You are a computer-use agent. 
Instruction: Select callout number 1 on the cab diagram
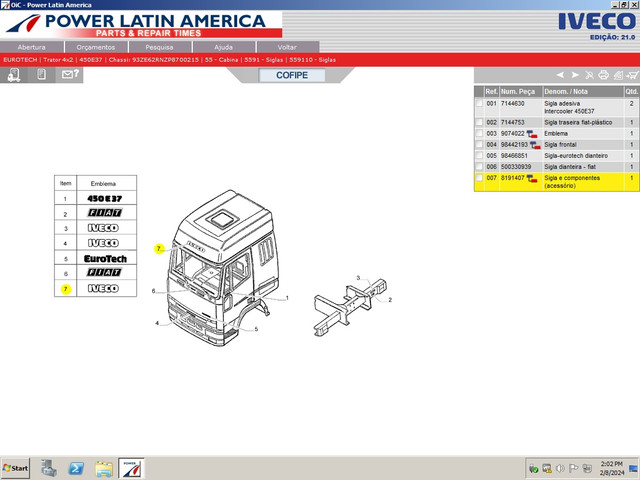click(287, 298)
